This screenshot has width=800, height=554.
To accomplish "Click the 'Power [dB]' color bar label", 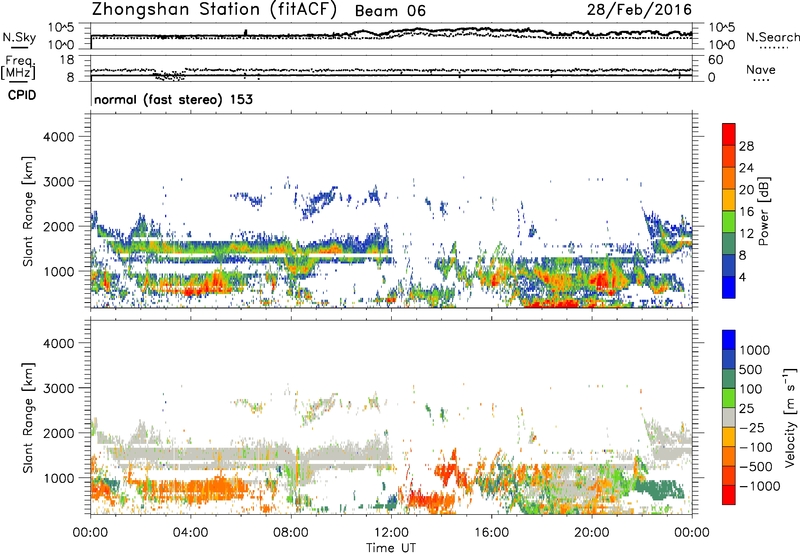I will coord(763,211).
